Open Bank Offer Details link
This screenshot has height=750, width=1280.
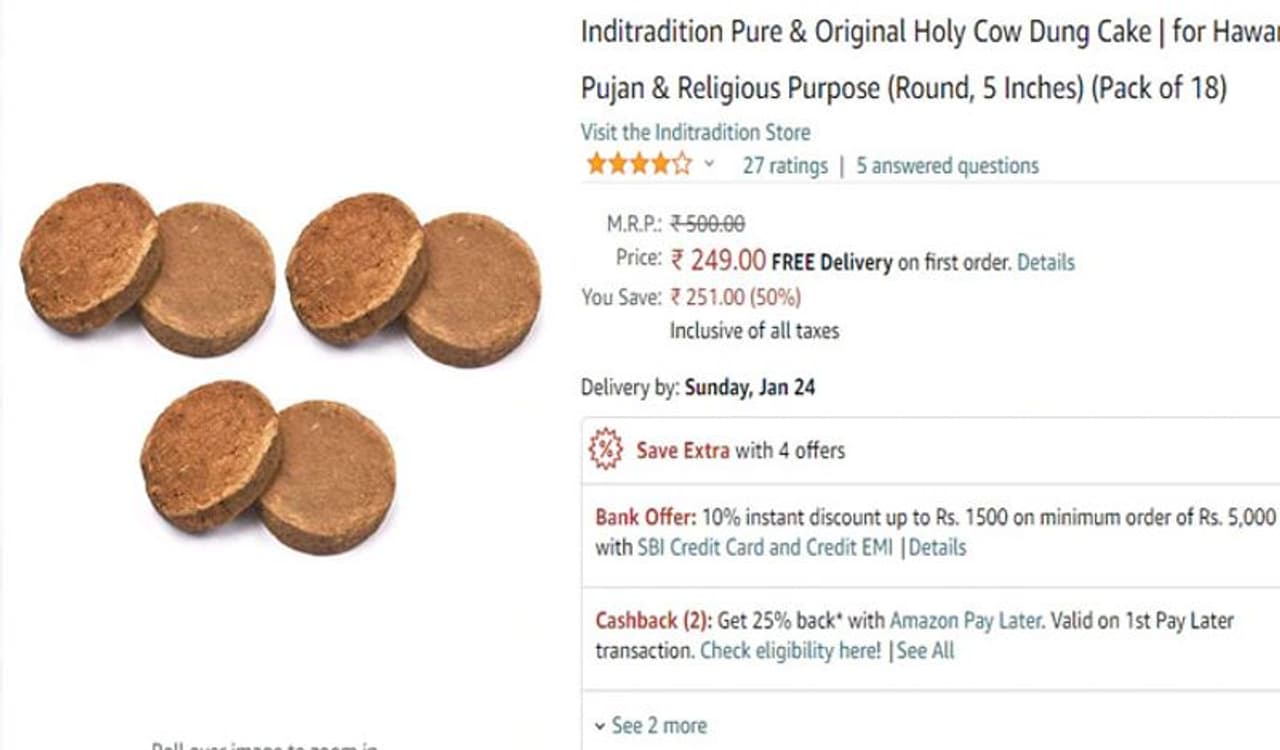[x=937, y=548]
